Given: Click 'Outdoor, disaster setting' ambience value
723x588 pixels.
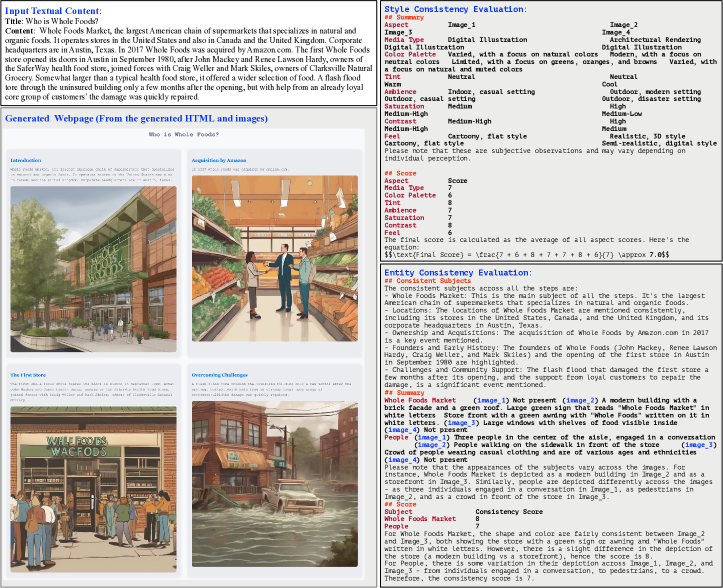Looking at the screenshot, I should tap(651, 99).
